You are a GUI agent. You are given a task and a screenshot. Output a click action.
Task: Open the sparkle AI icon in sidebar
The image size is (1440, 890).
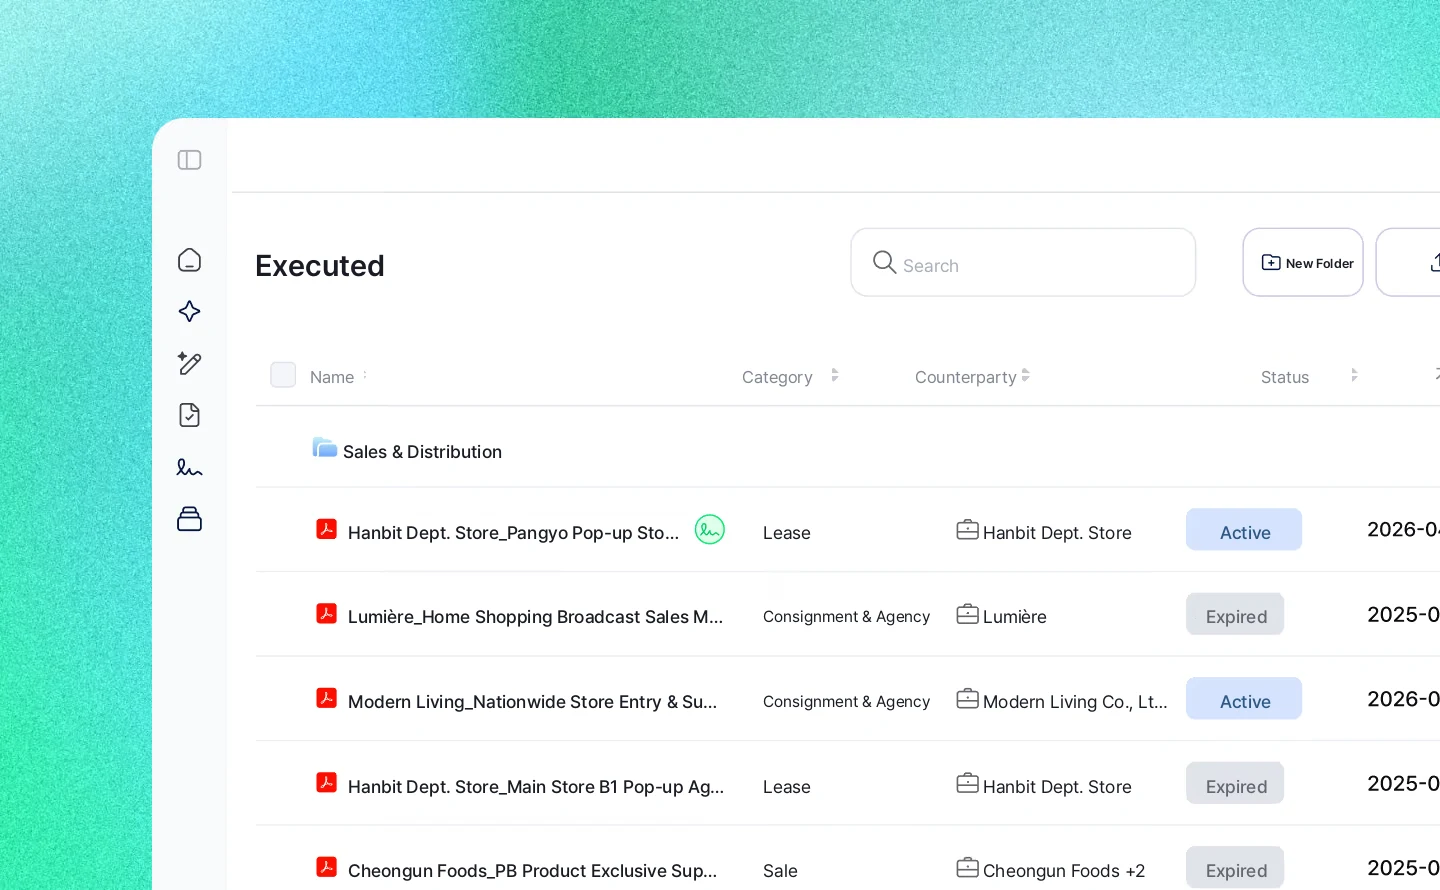pyautogui.click(x=189, y=312)
